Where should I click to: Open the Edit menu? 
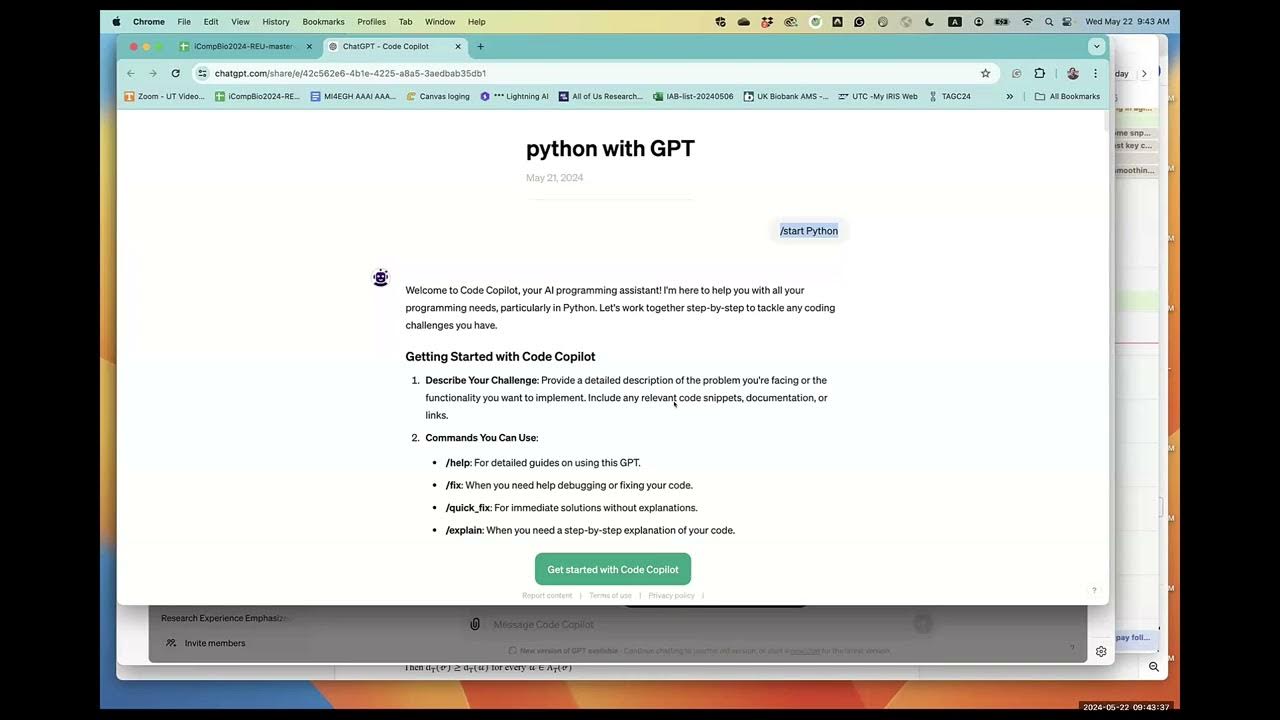tap(211, 21)
